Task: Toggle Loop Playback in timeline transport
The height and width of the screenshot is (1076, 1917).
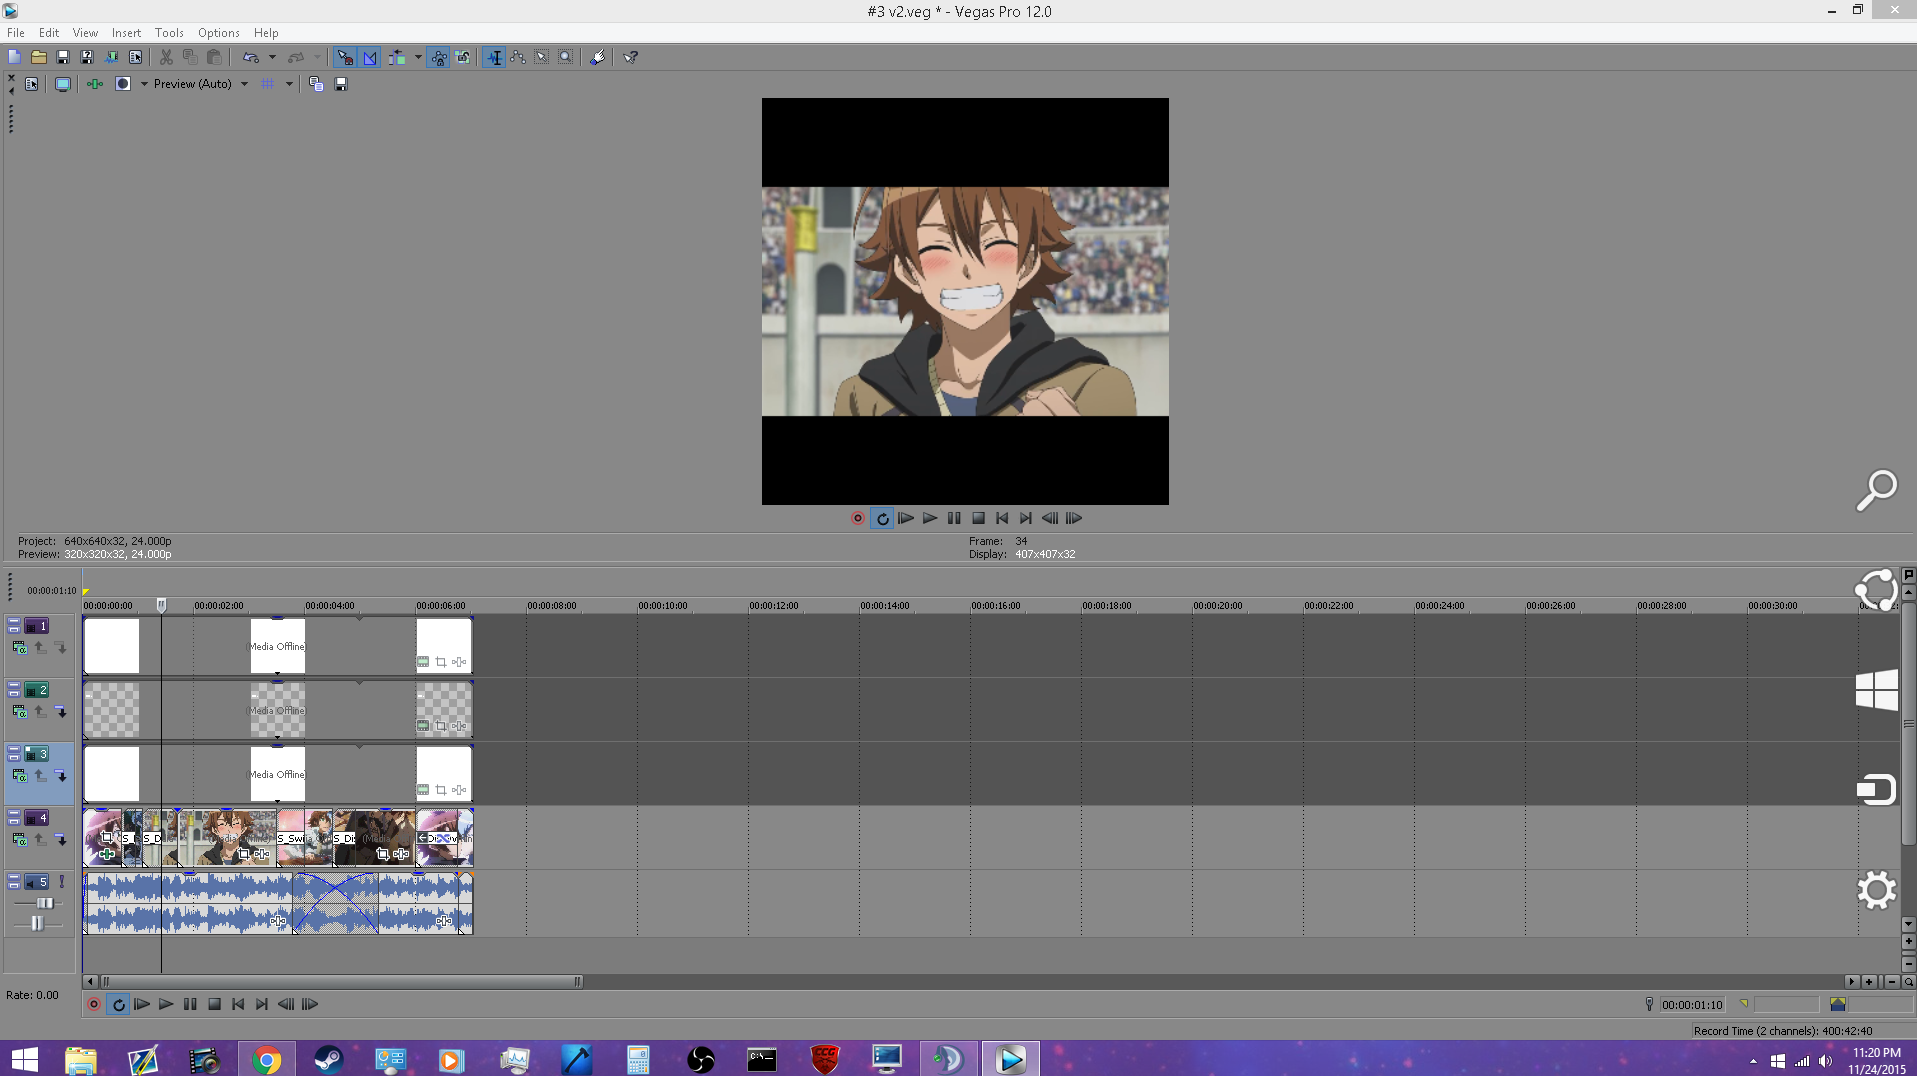Action: (x=118, y=1004)
